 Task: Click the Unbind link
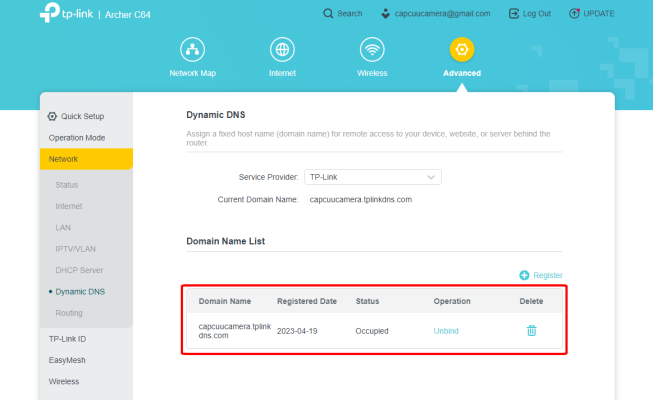[x=446, y=331]
